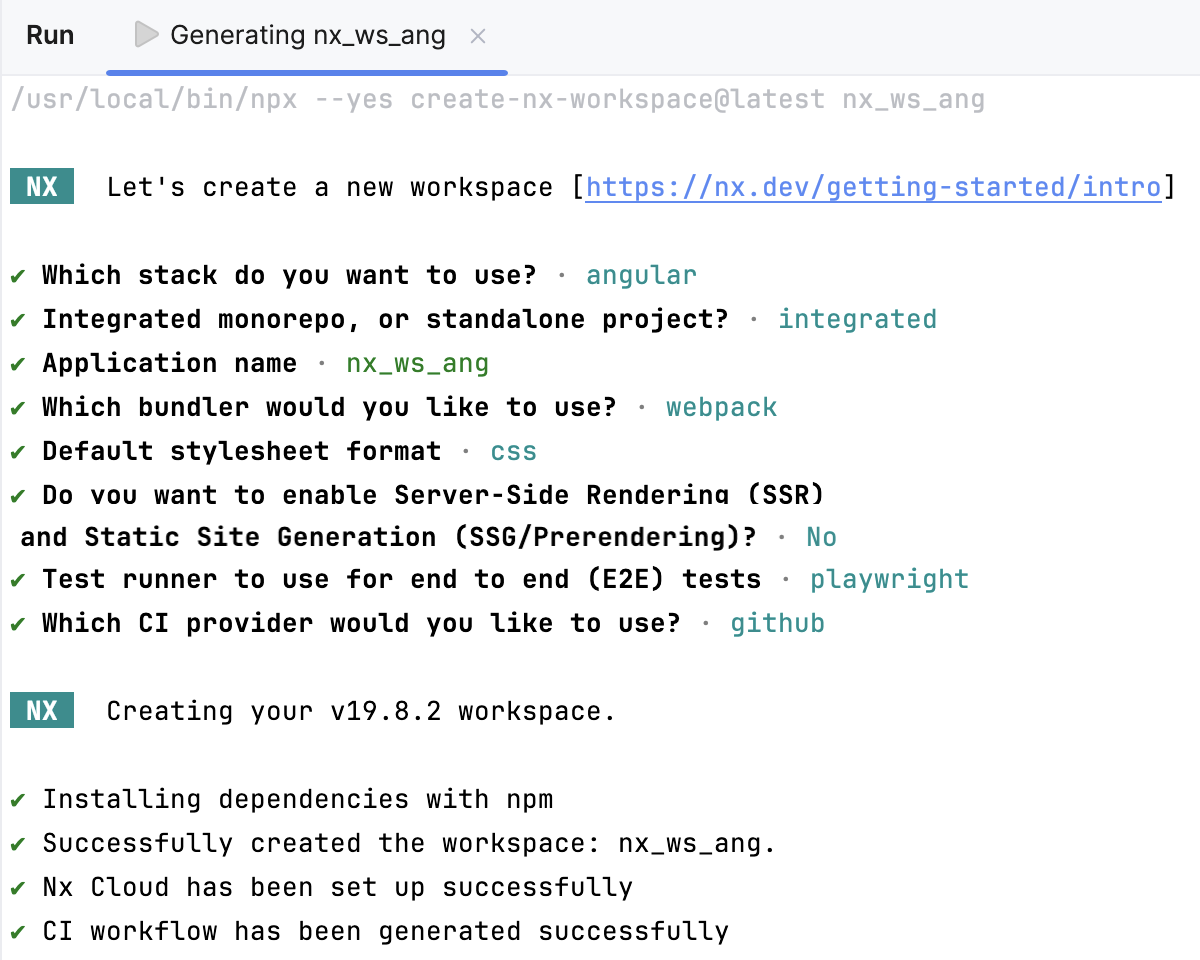
Task: Open the Run tool window label
Action: point(50,35)
